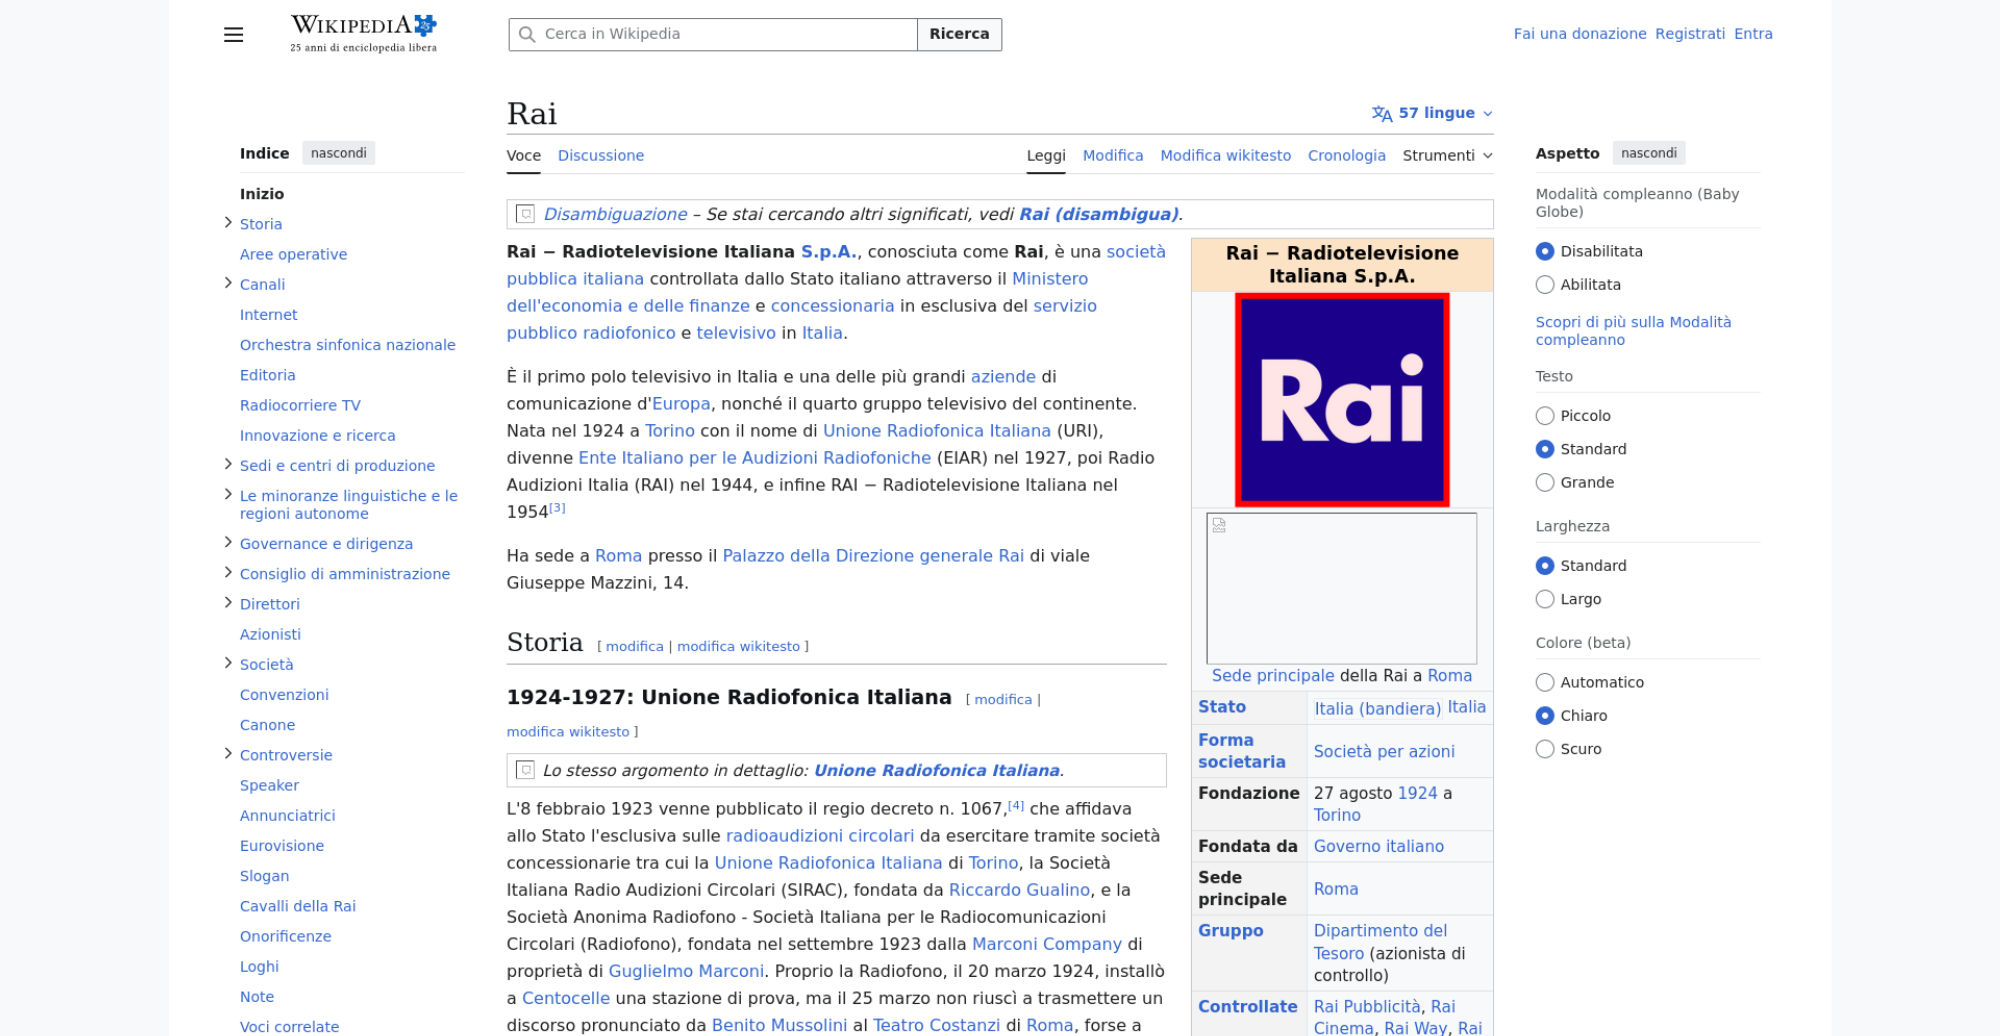Choose the Scuro color theme
Image resolution: width=2000 pixels, height=1036 pixels.
click(x=1545, y=749)
